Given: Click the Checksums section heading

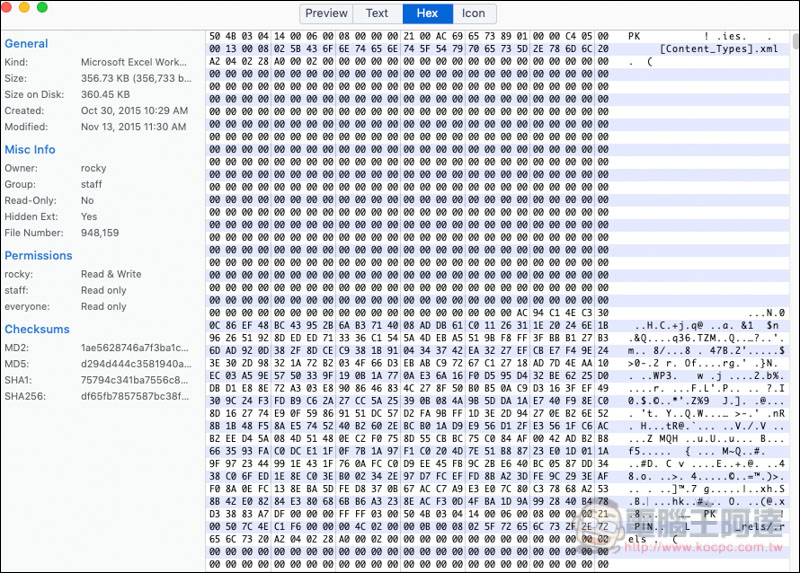Looking at the screenshot, I should pyautogui.click(x=37, y=329).
